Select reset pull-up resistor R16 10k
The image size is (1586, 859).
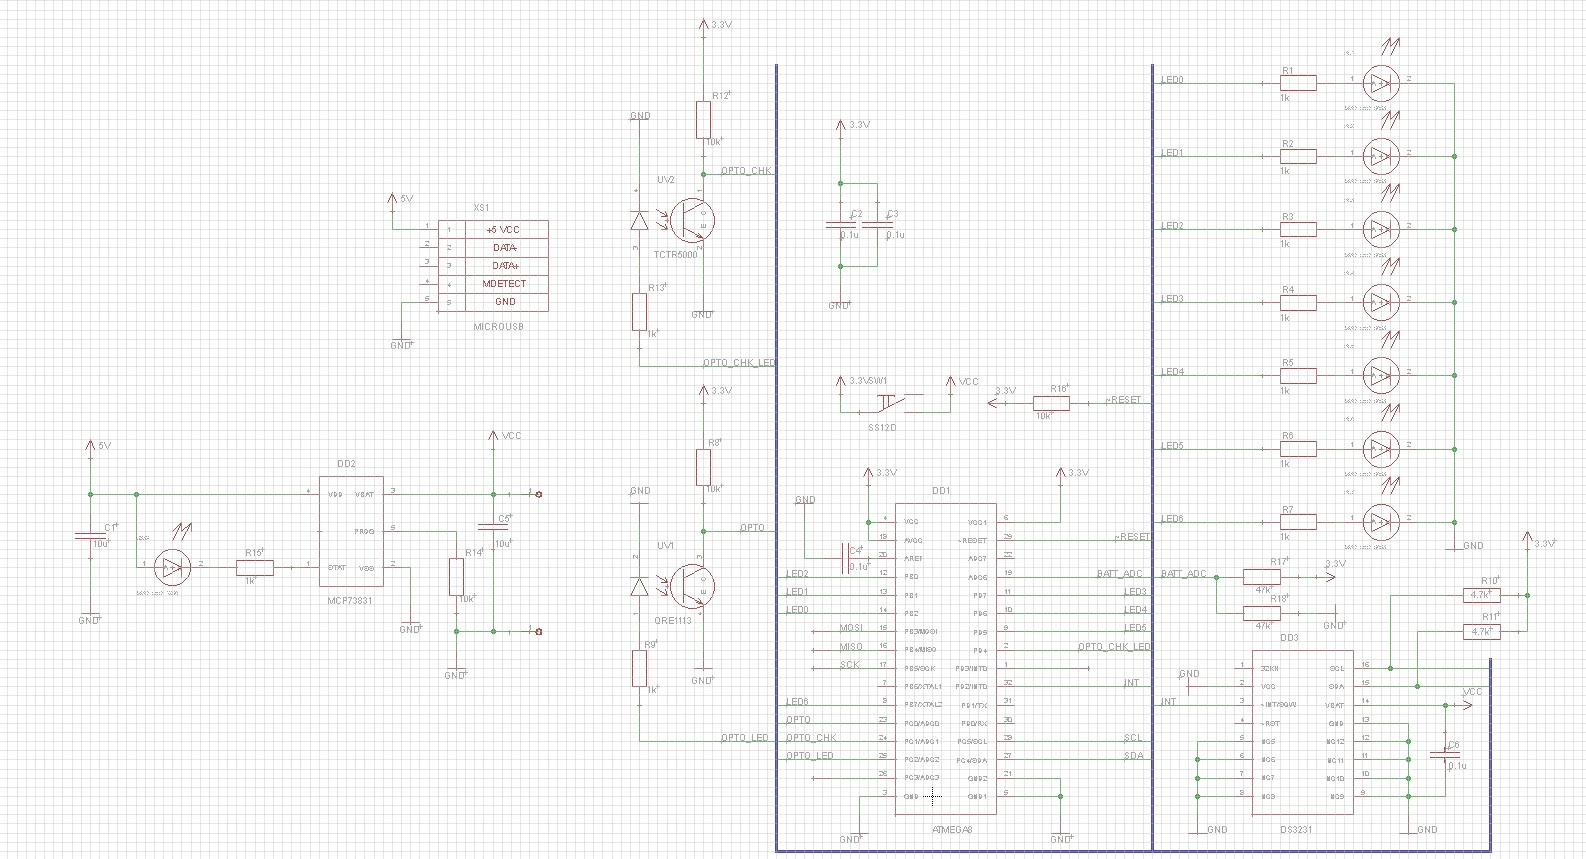pos(1051,403)
